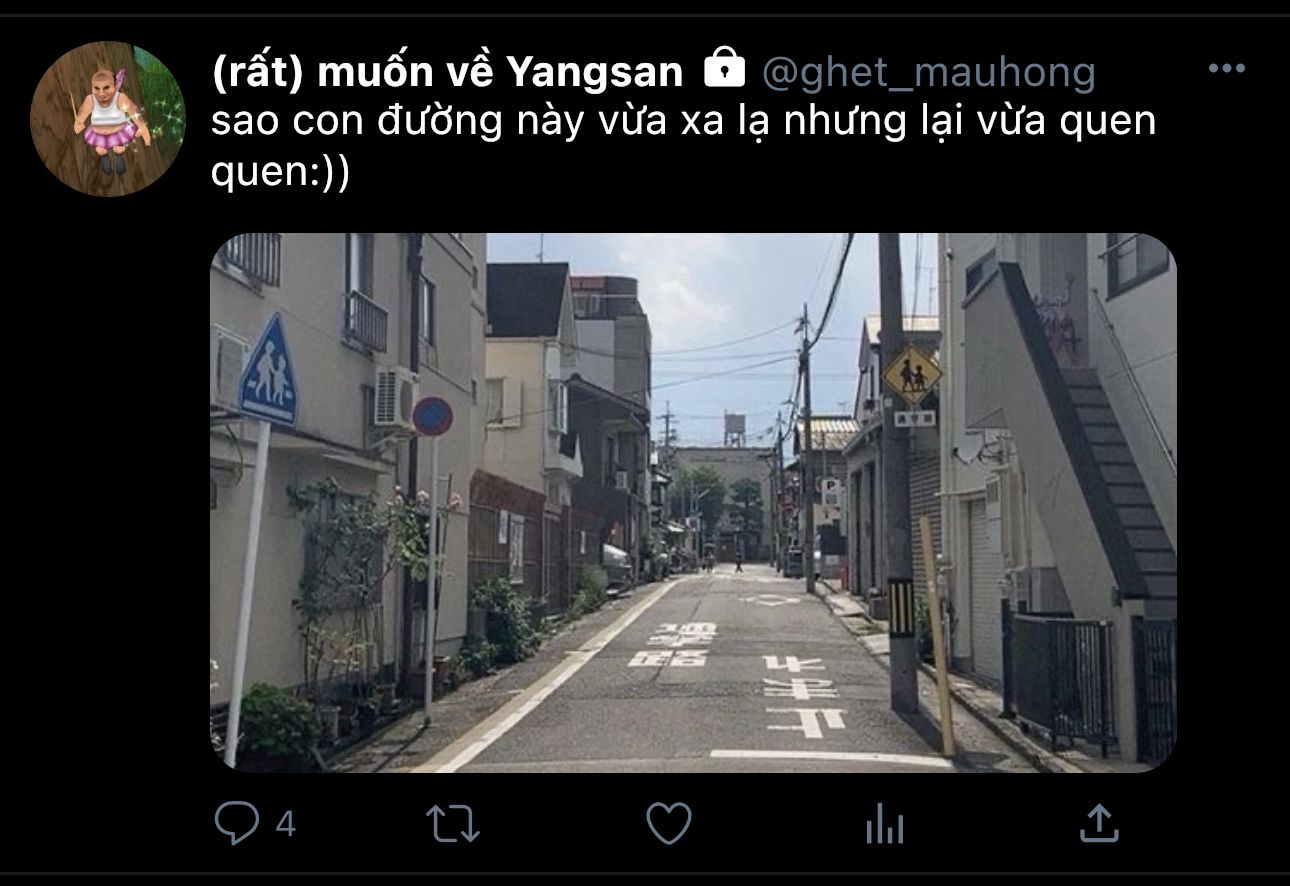The image size is (1290, 886).
Task: Click the retweet arrows icon
Action: click(x=453, y=824)
